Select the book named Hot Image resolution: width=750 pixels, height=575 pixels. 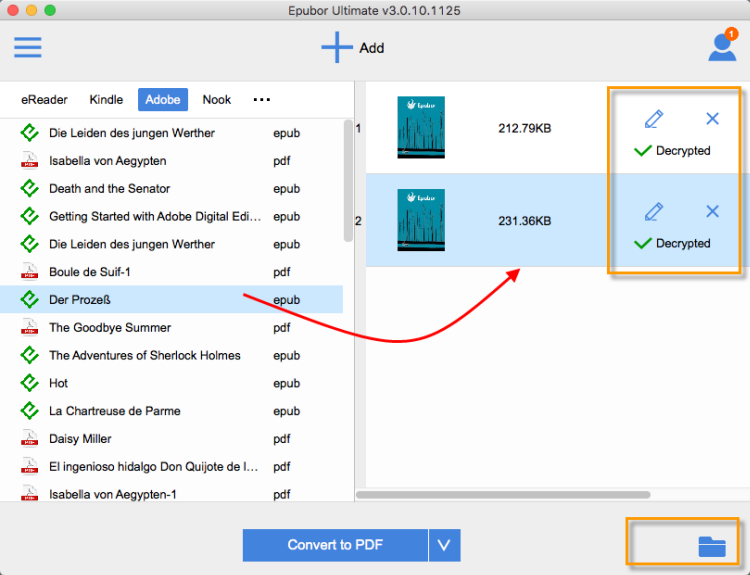tap(58, 383)
